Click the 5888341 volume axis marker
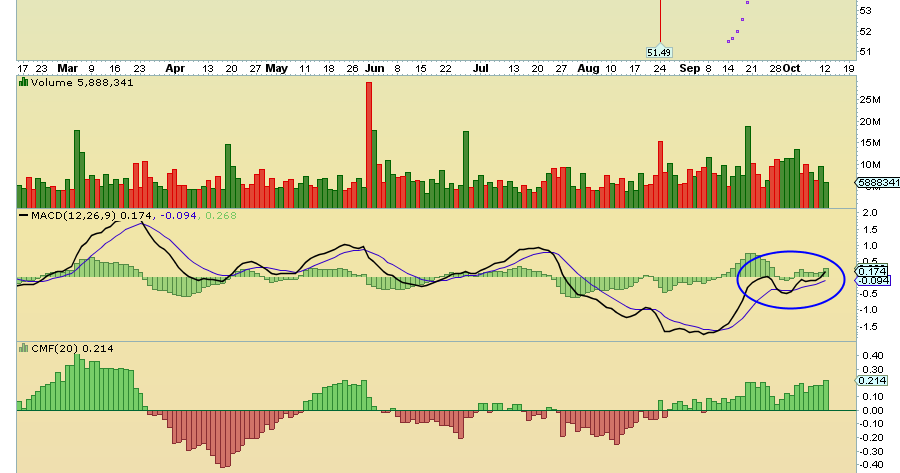This screenshot has width=900, height=473. pyautogui.click(x=878, y=183)
